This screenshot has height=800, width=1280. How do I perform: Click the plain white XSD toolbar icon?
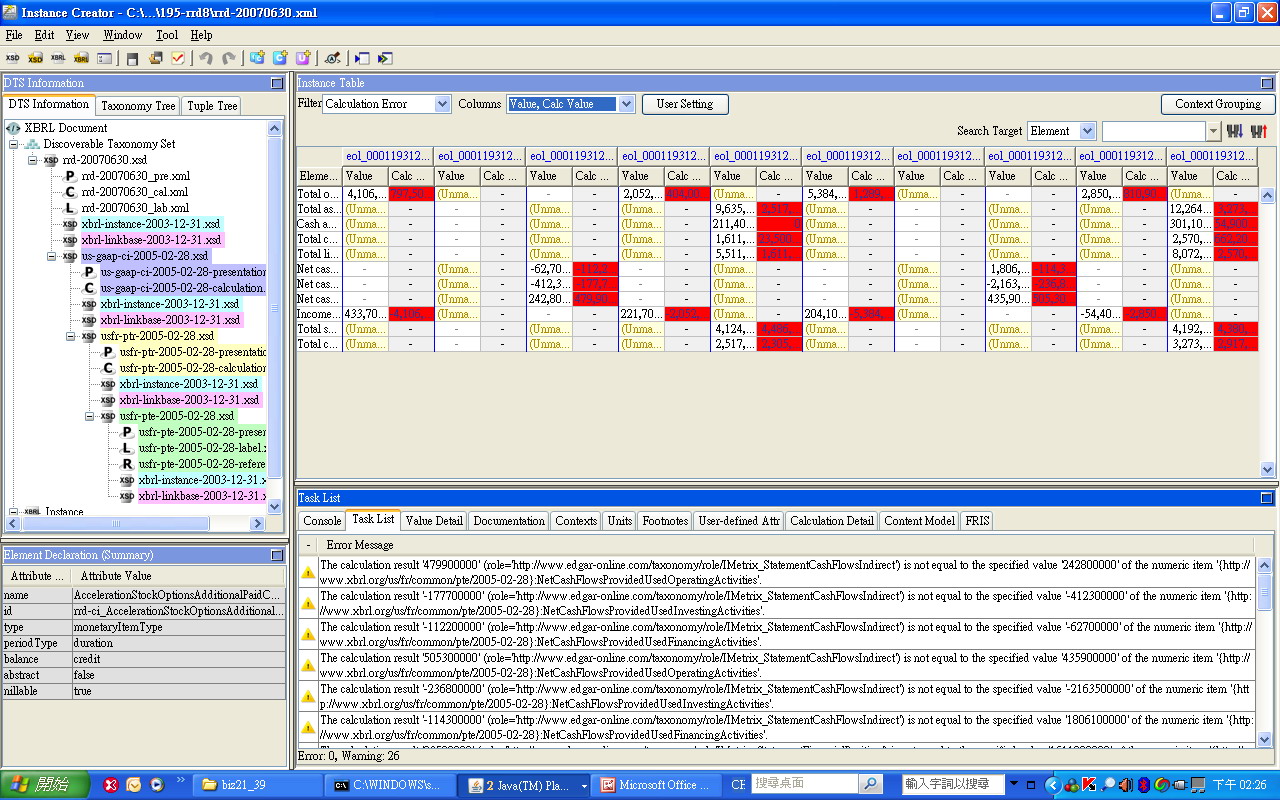click(x=12, y=58)
